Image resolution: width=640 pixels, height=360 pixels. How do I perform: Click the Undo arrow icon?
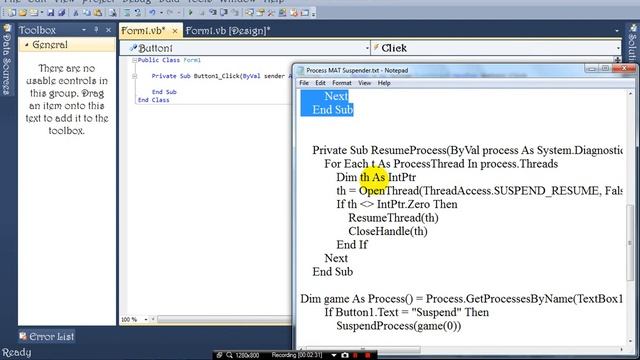coord(152,13)
